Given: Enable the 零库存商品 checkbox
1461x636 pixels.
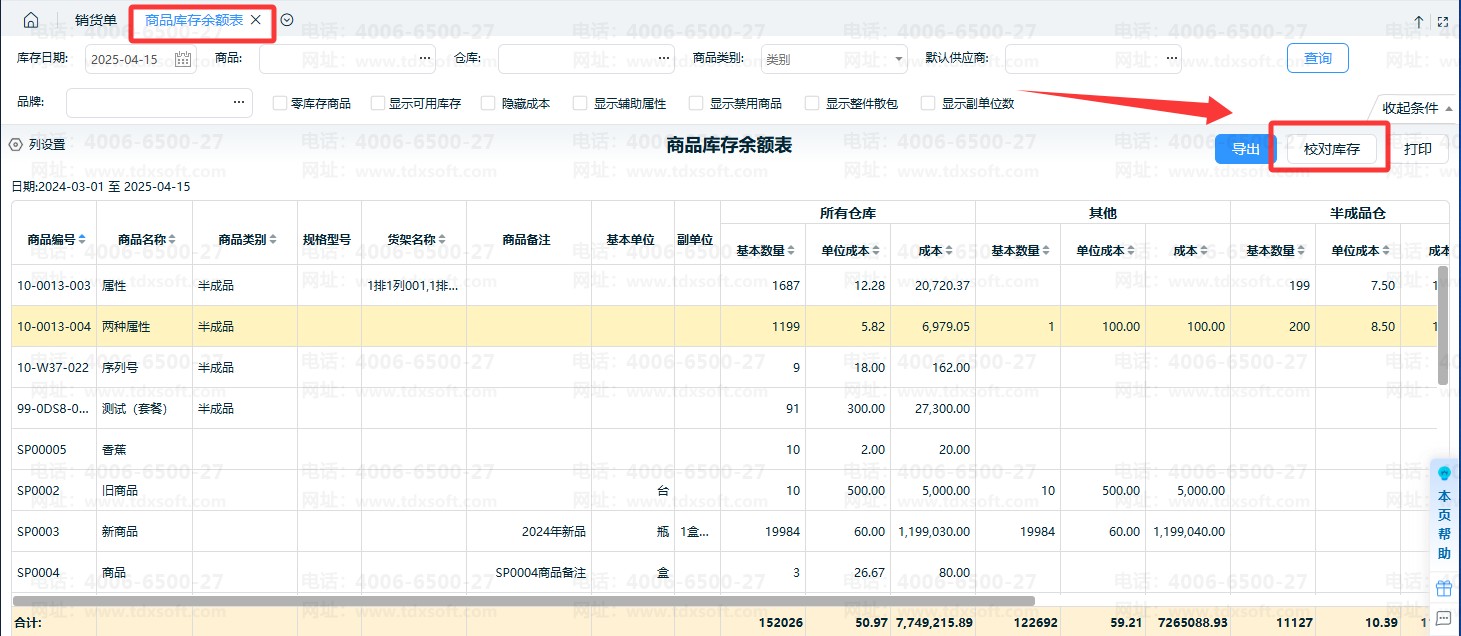Looking at the screenshot, I should tap(281, 103).
